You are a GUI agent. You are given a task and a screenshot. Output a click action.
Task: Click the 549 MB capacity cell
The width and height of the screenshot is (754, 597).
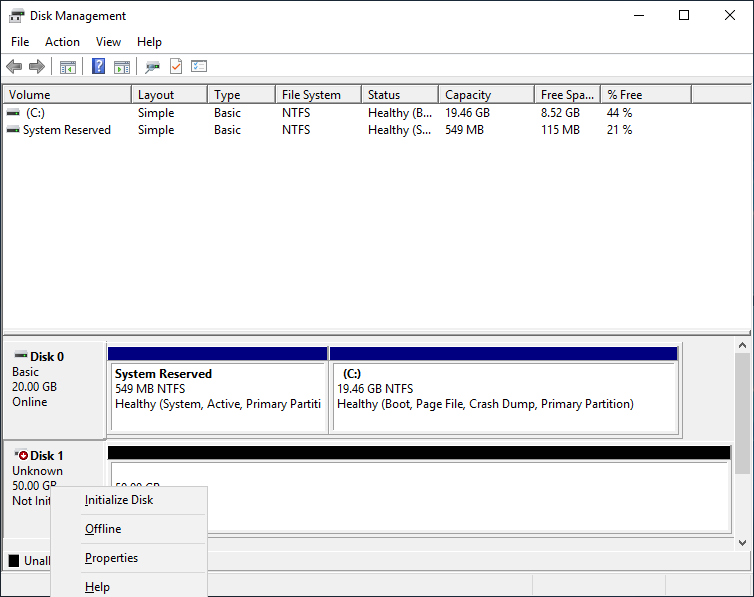(x=465, y=130)
